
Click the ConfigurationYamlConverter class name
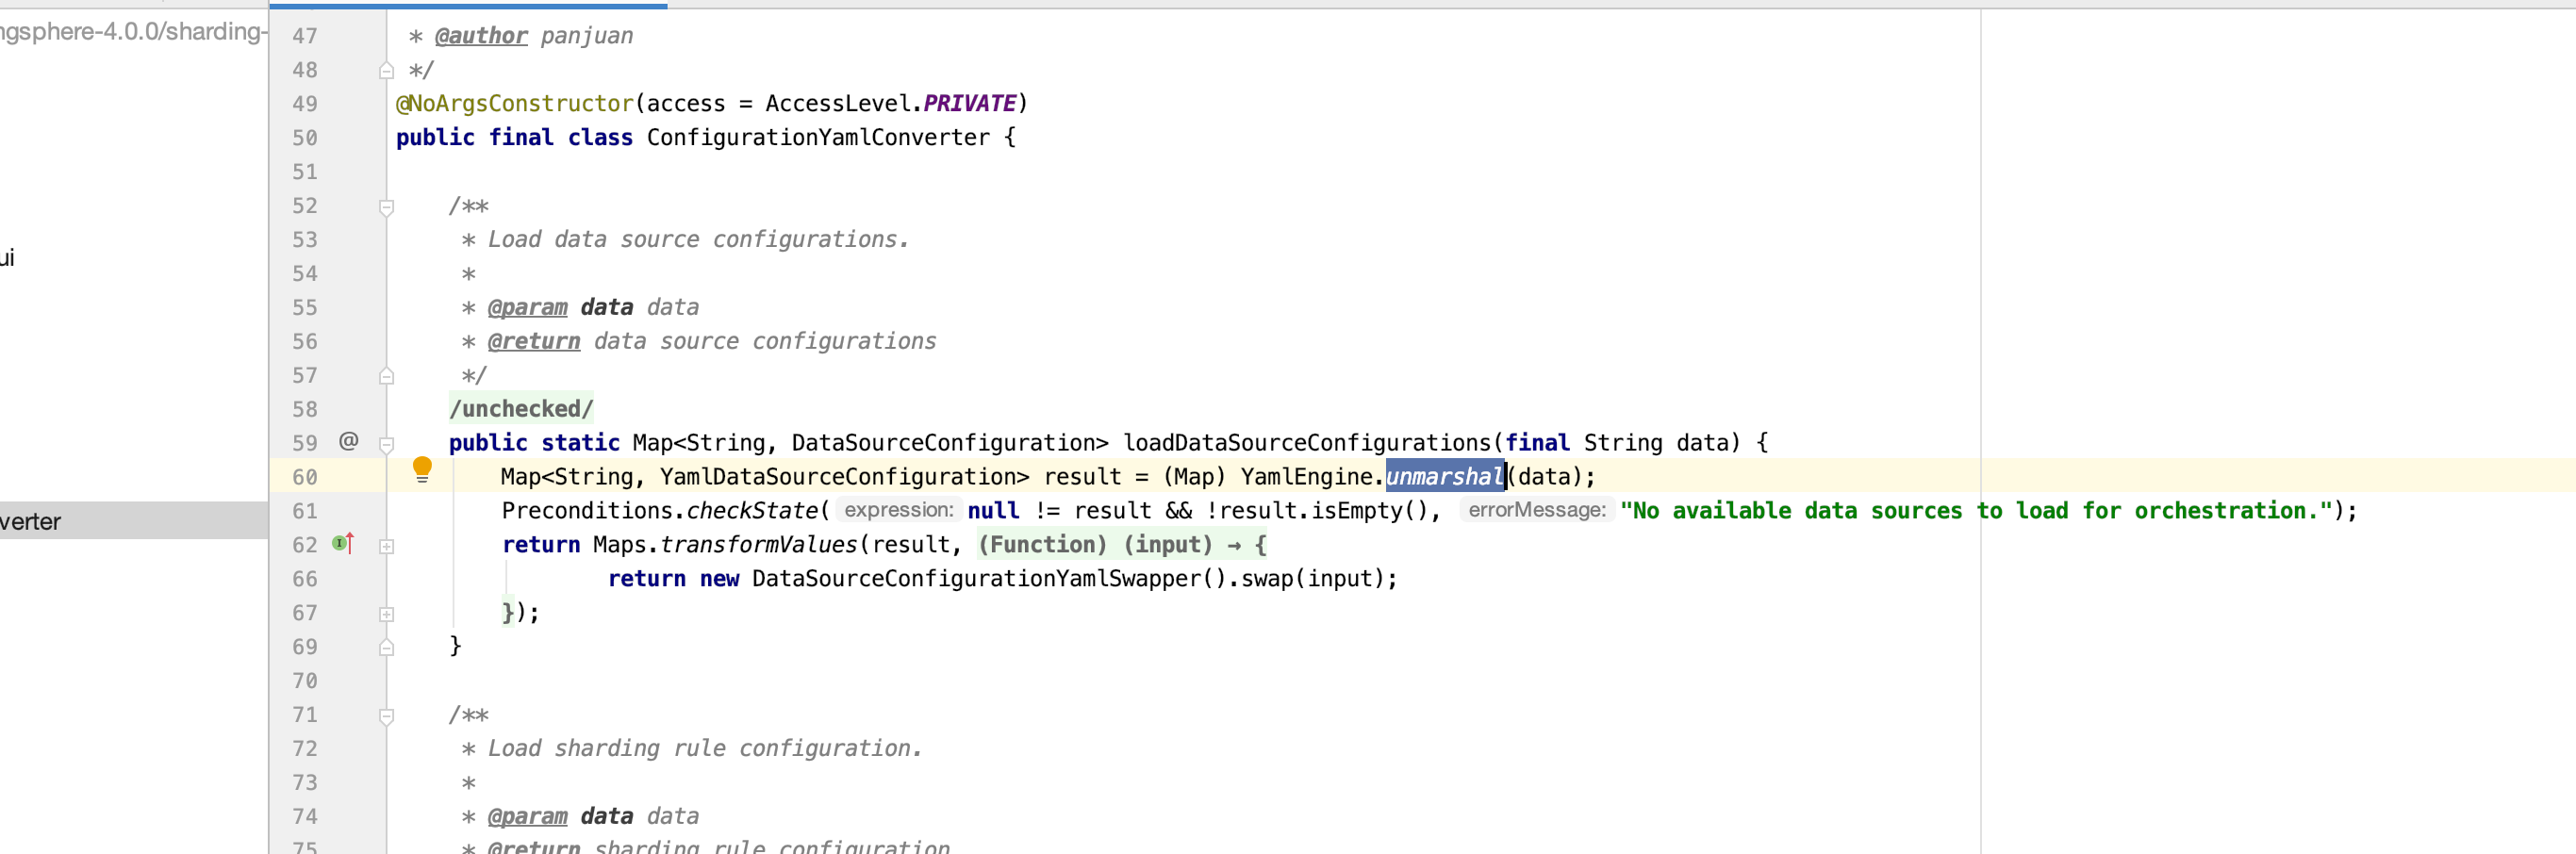point(818,138)
